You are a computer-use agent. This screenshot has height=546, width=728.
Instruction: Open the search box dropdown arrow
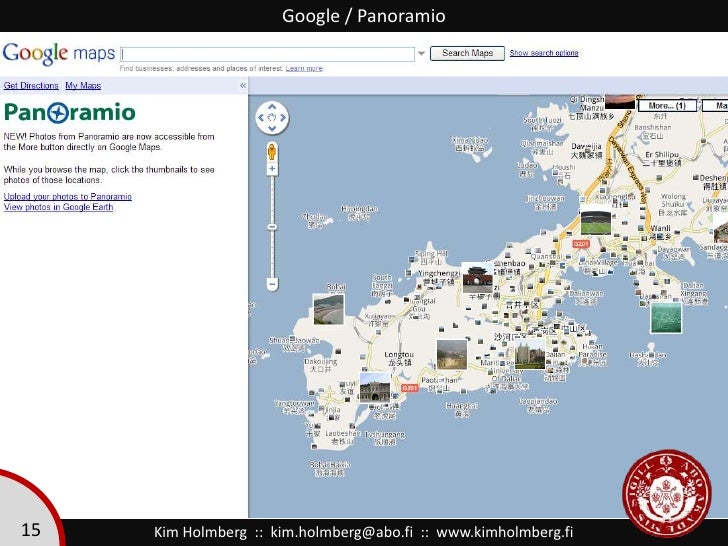pos(421,53)
